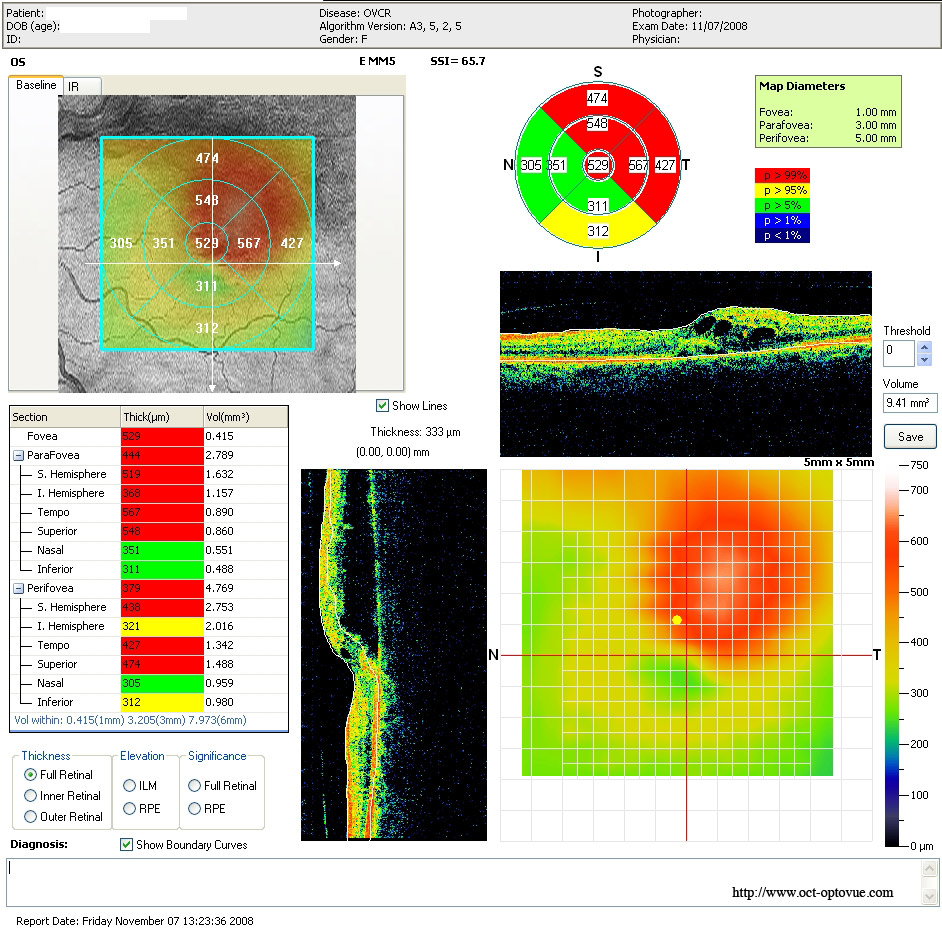Click diagnosis box scroll down arrow
The image size is (942, 929).
click(929, 897)
